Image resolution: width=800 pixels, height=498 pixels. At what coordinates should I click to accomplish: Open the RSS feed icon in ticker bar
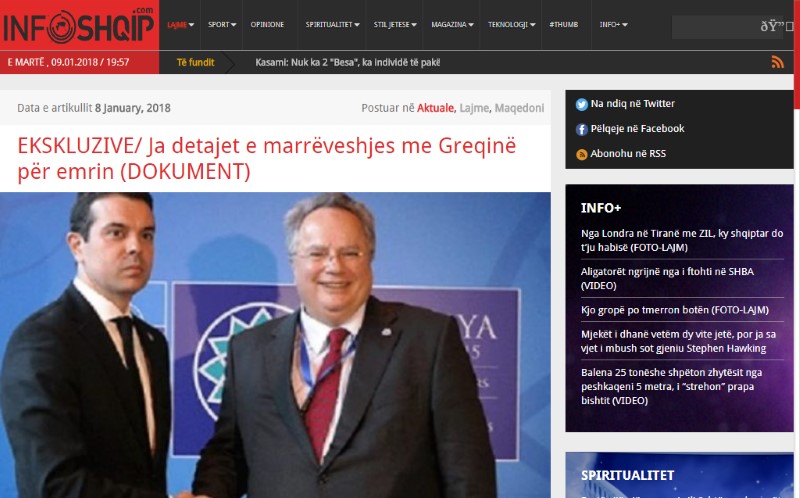778,62
